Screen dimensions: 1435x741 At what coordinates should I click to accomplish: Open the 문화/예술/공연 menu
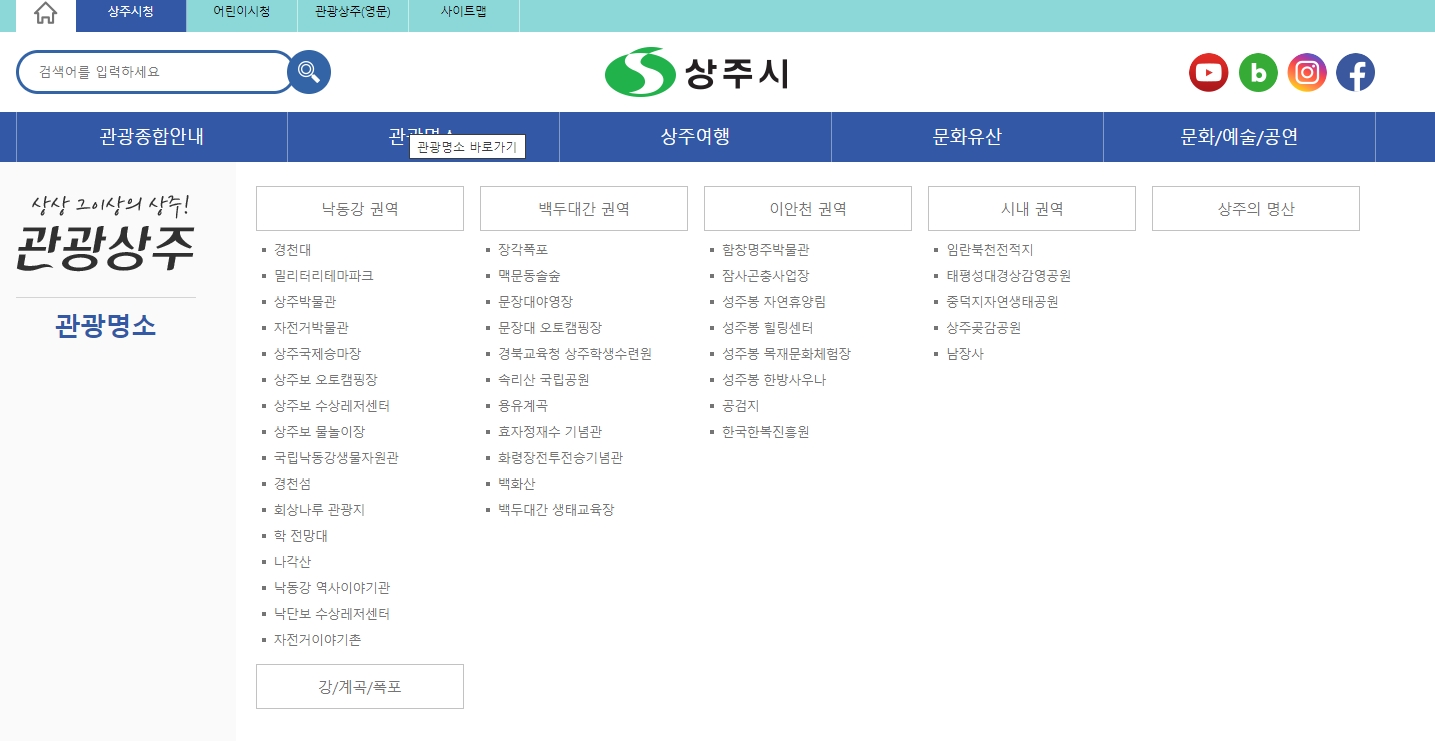[1239, 137]
